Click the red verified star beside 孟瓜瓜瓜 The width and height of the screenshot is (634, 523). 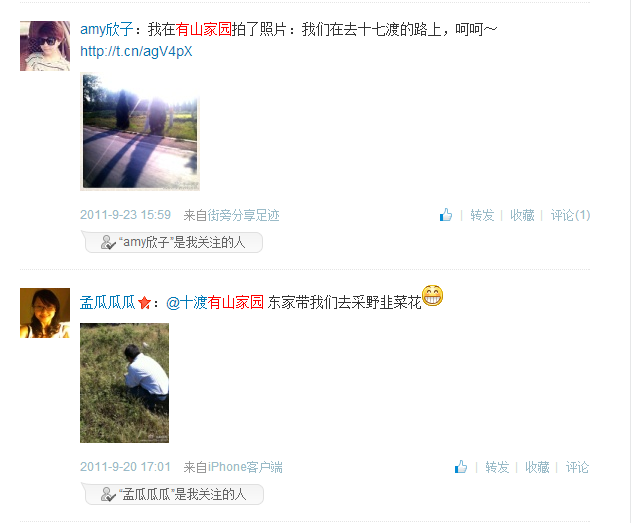coord(144,303)
